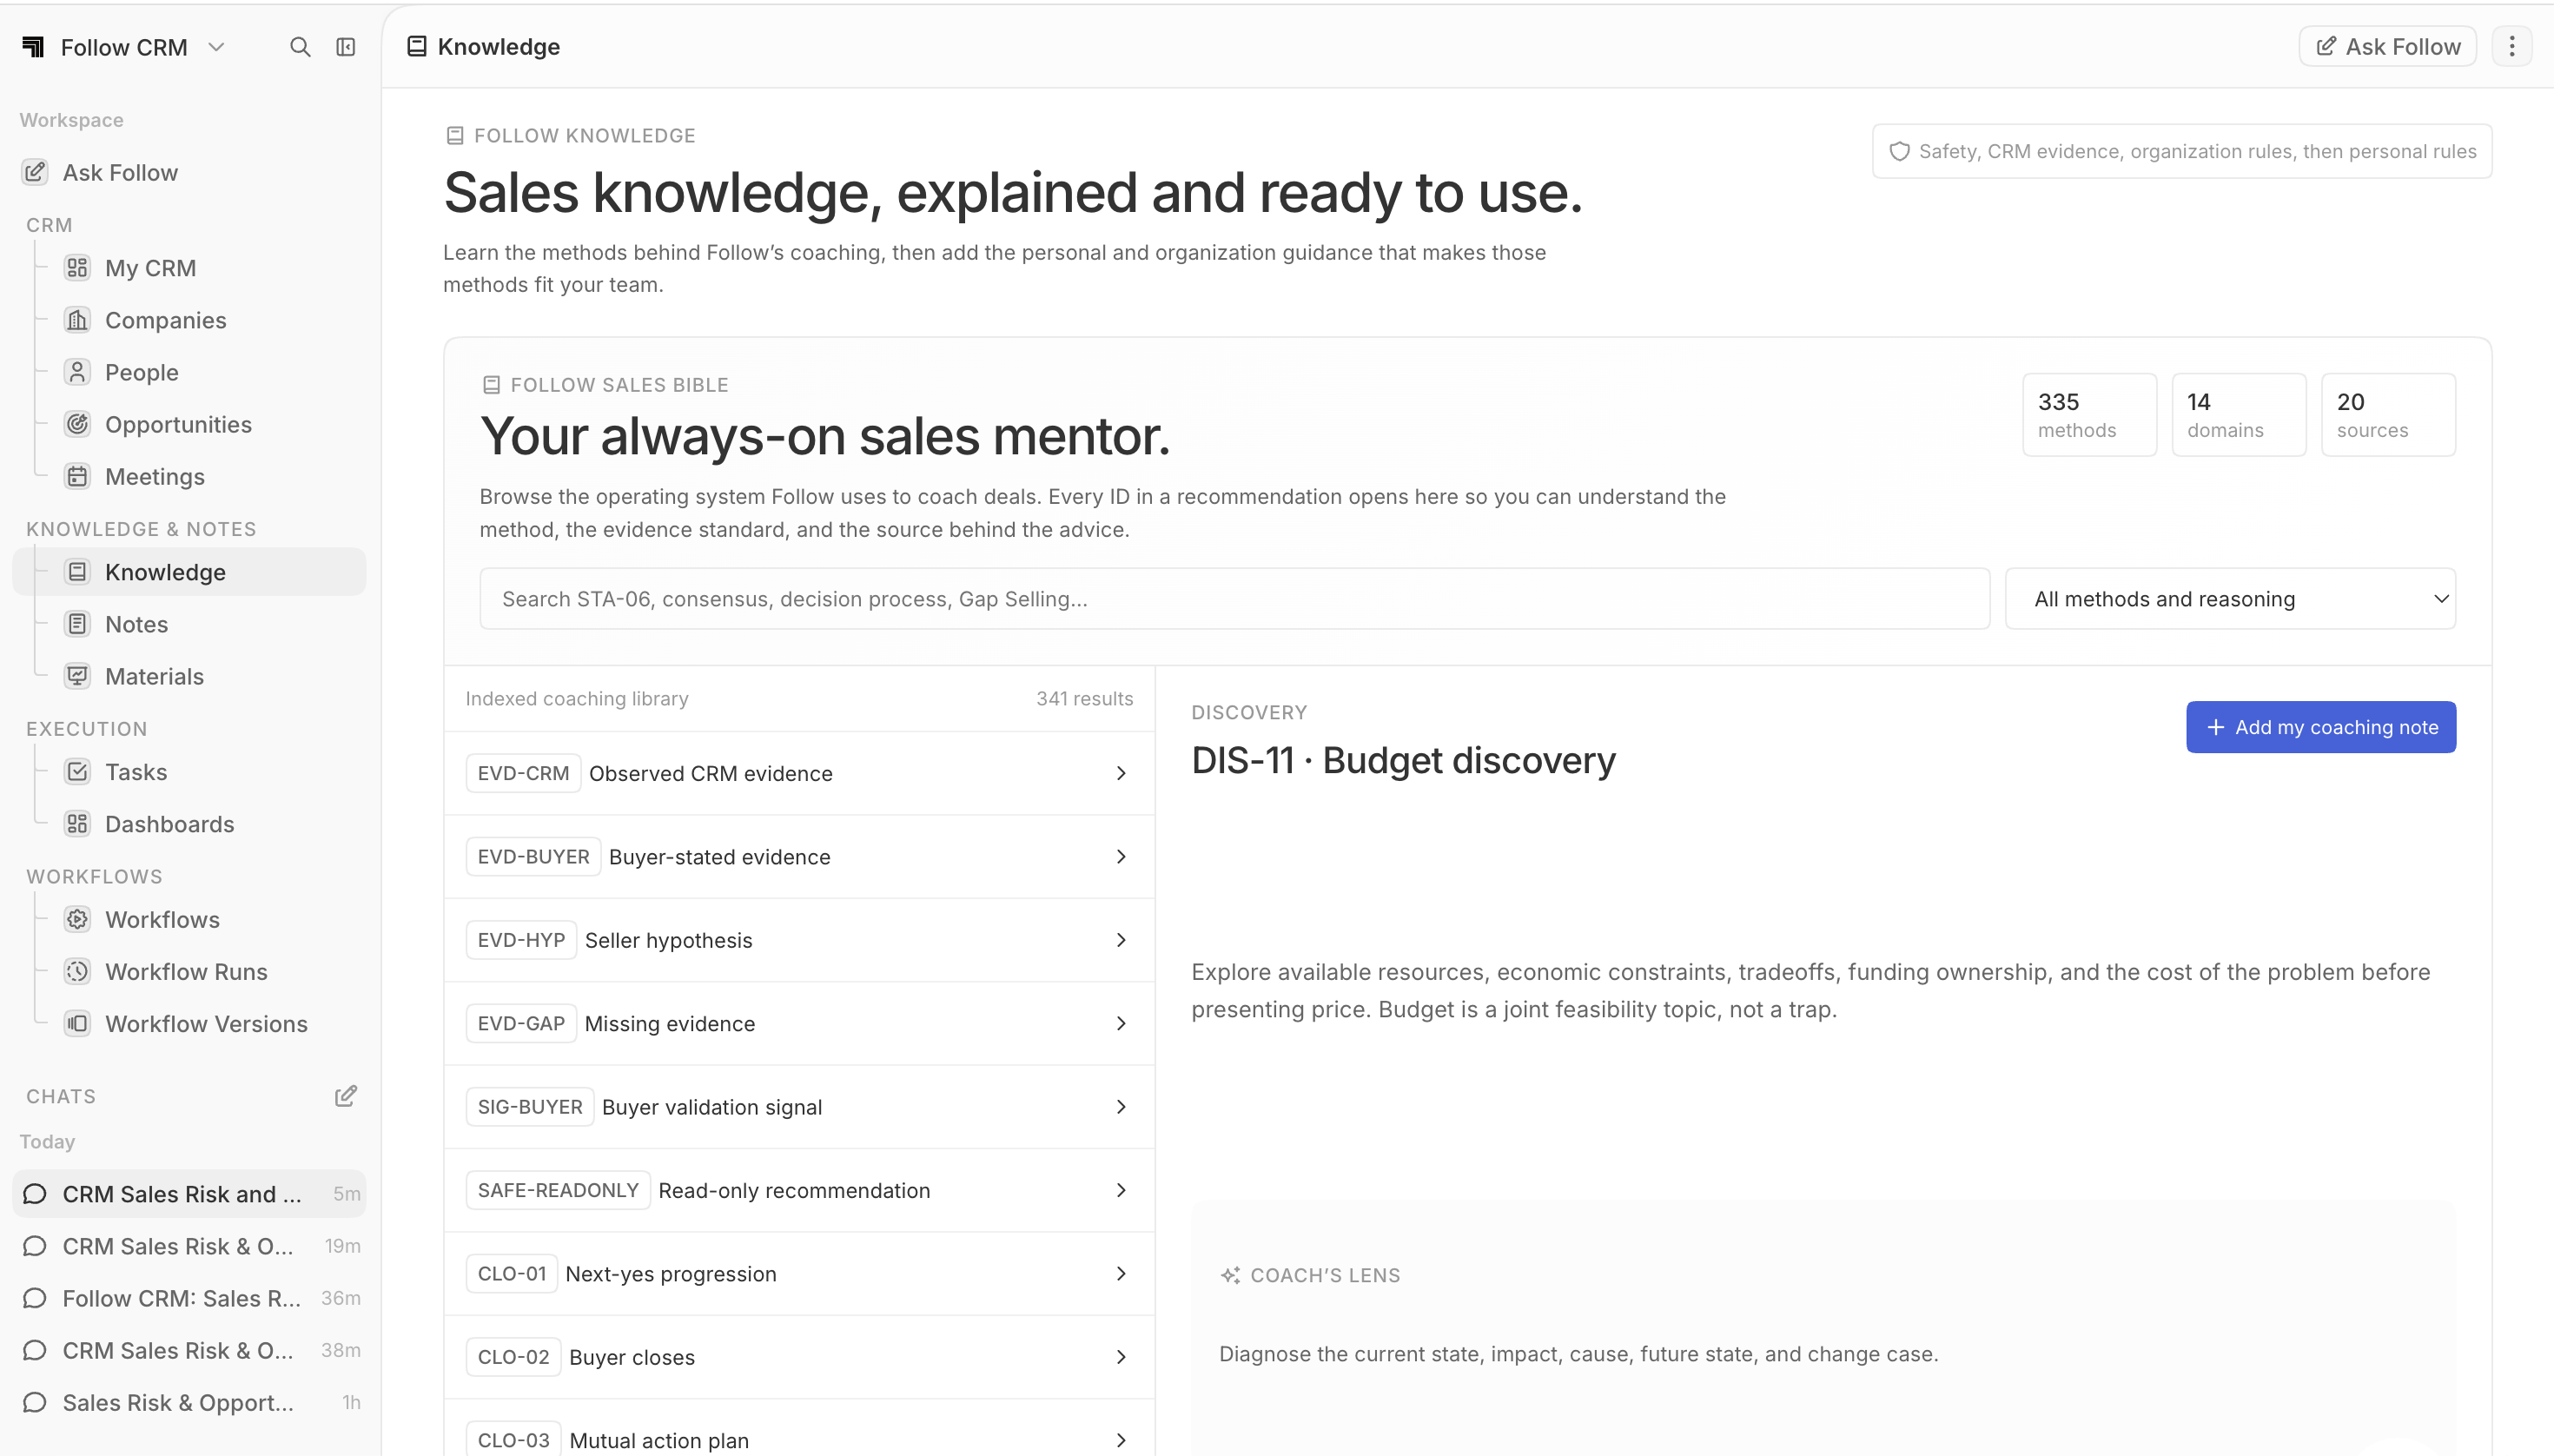Click Ask Follow button in top bar

tap(2387, 46)
